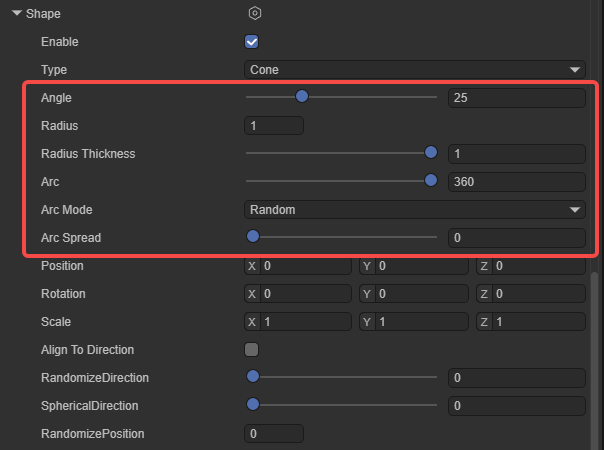Open the Type dropdown showing Cone
This screenshot has height=450, width=604.
click(x=415, y=70)
